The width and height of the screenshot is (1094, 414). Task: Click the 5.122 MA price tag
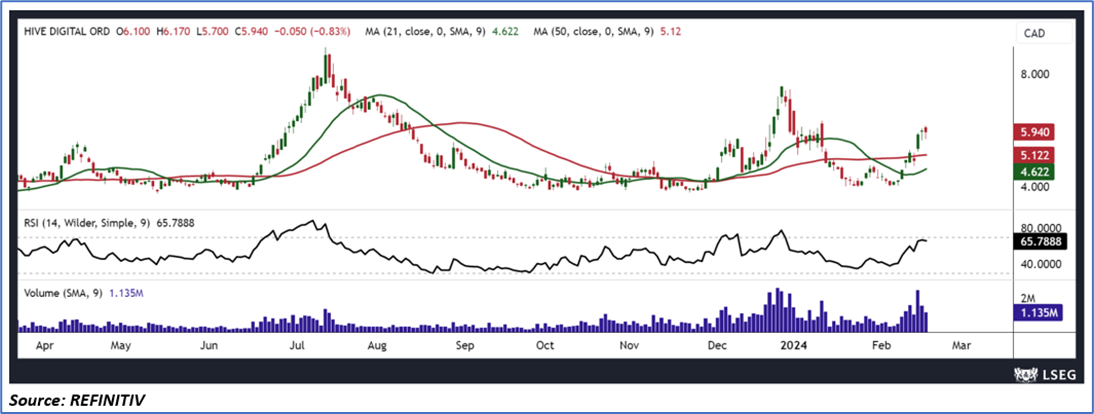pyautogui.click(x=1034, y=155)
